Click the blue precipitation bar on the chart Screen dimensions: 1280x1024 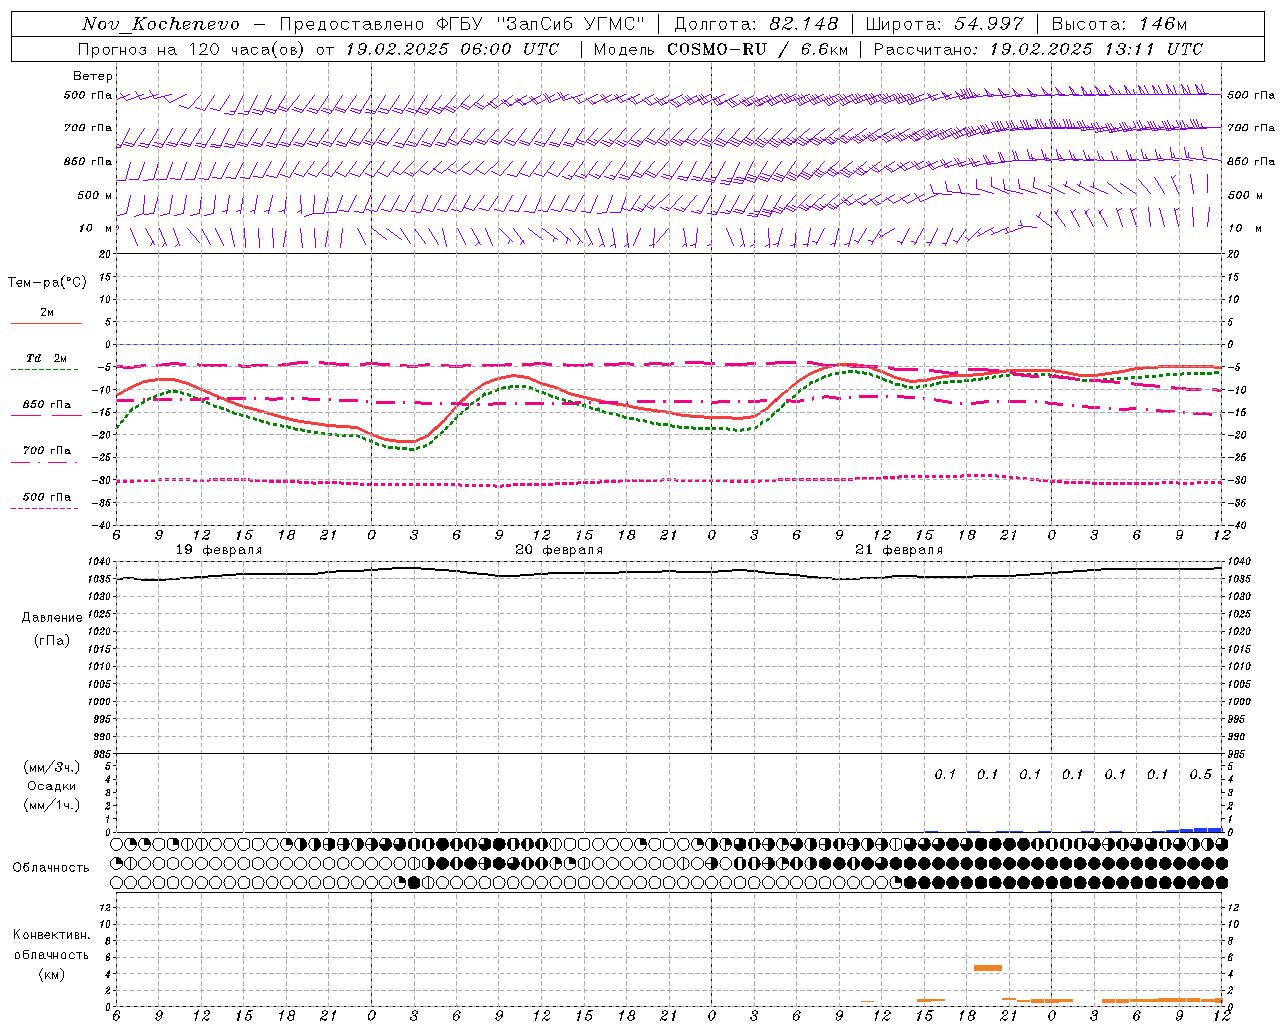click(1195, 829)
